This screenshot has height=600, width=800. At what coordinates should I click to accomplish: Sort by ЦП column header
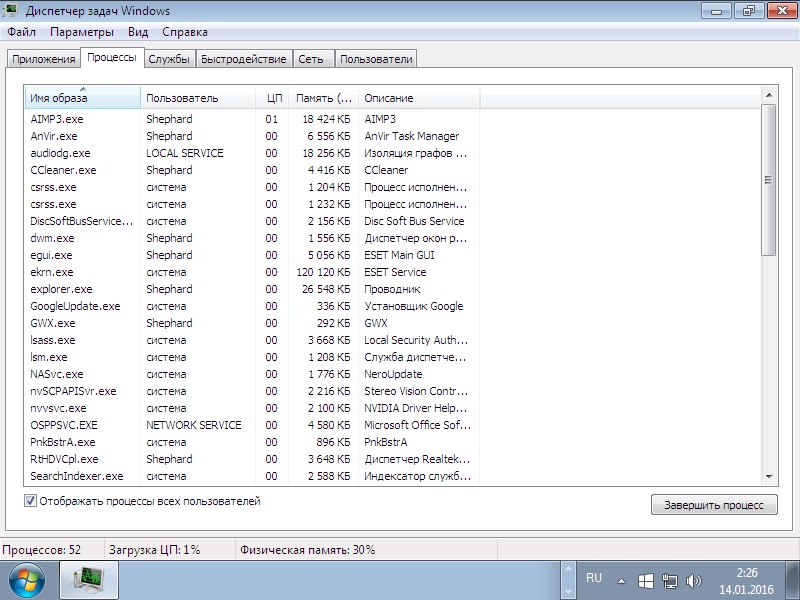272,98
